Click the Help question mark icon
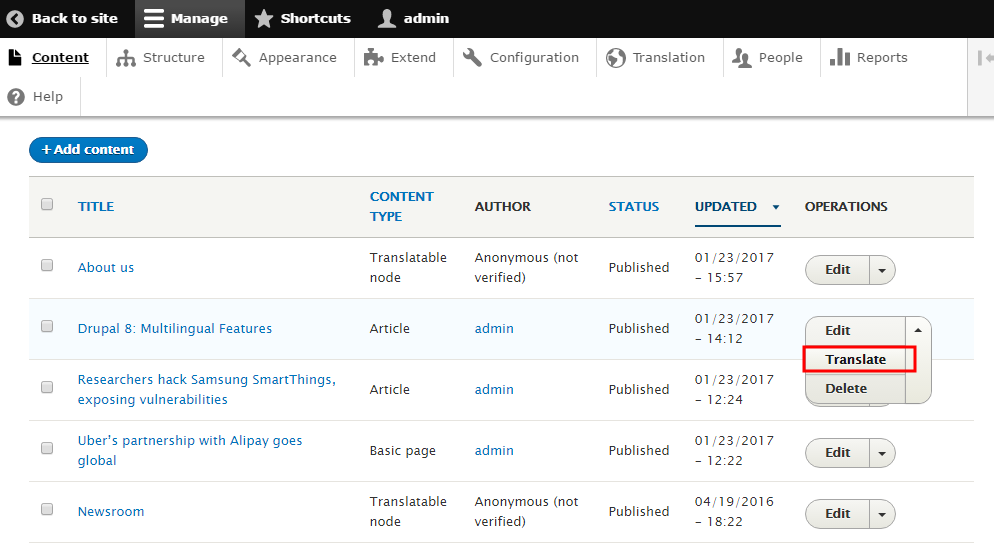Image resolution: width=994 pixels, height=543 pixels. pyautogui.click(x=16, y=97)
